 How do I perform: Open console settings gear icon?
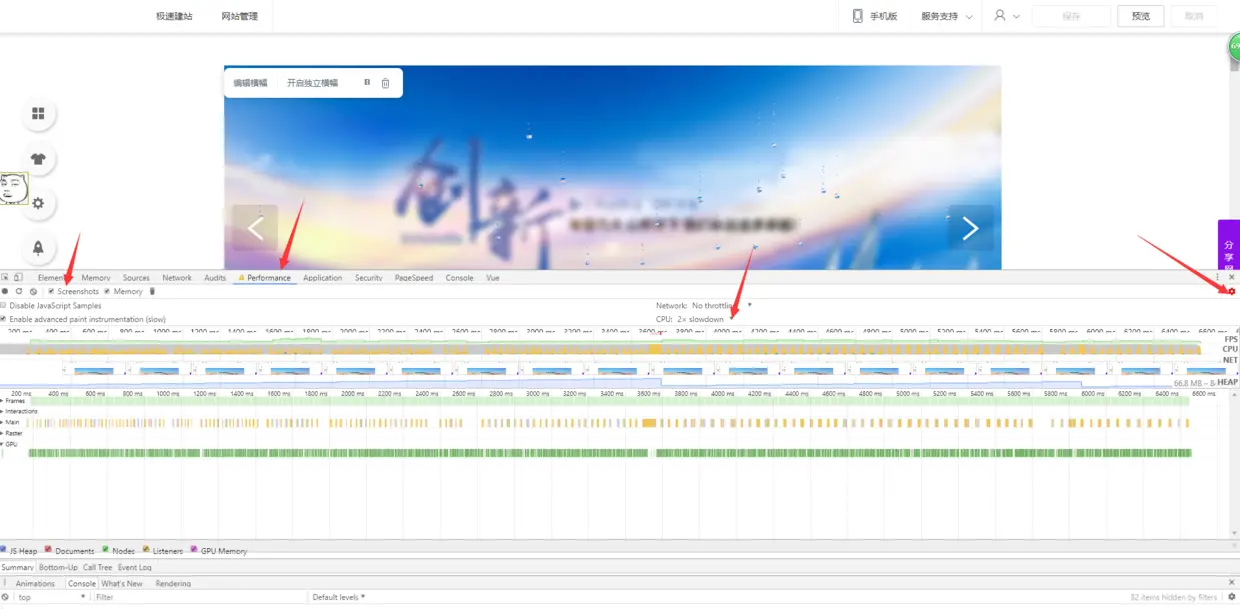tap(1231, 597)
